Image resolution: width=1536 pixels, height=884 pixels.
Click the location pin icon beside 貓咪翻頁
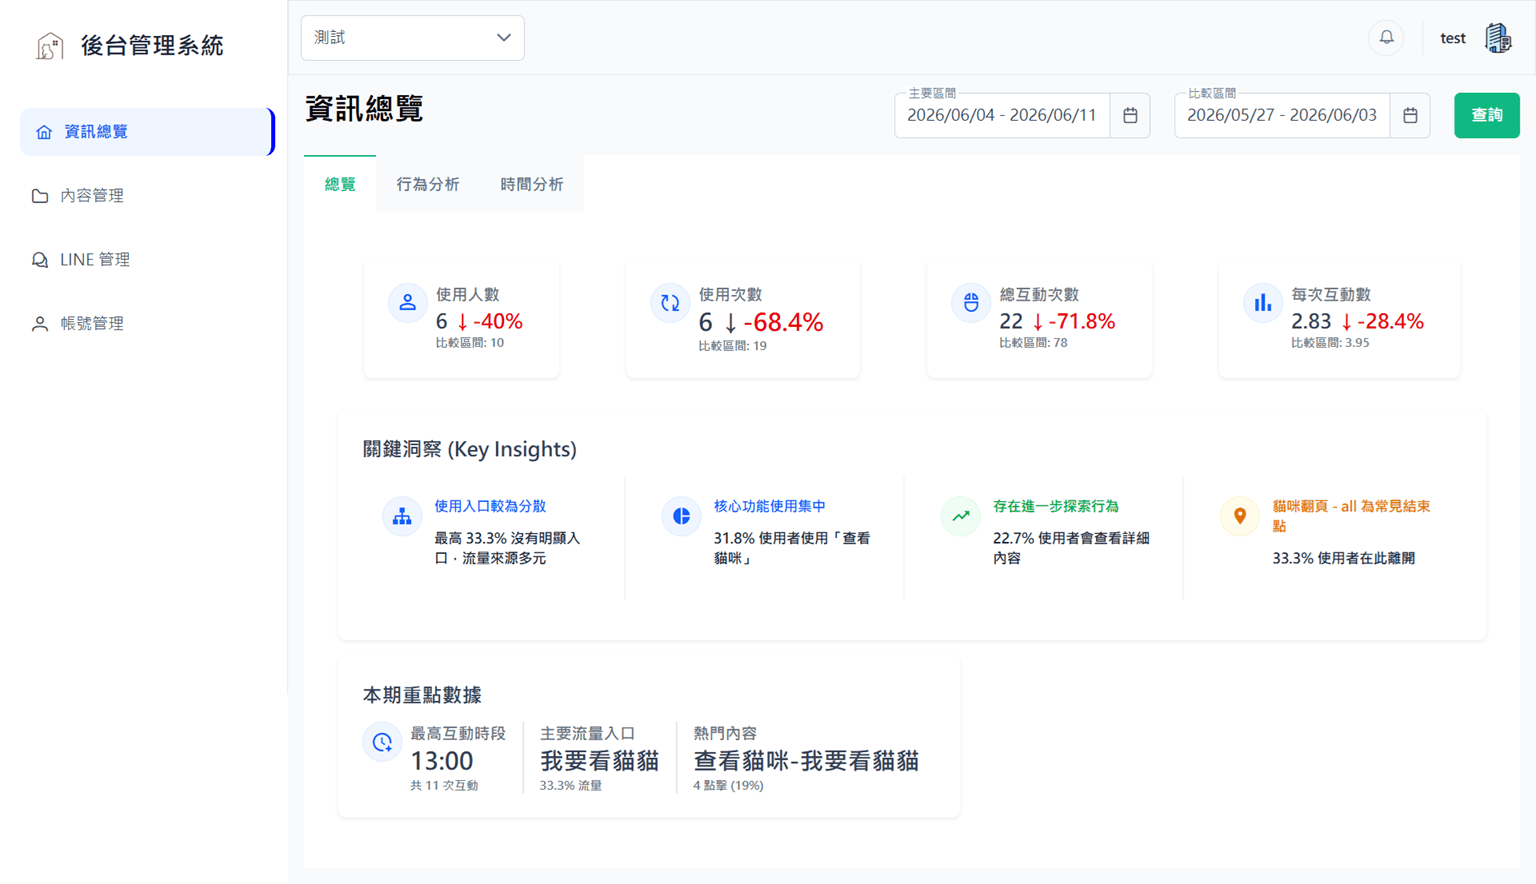click(x=1240, y=516)
